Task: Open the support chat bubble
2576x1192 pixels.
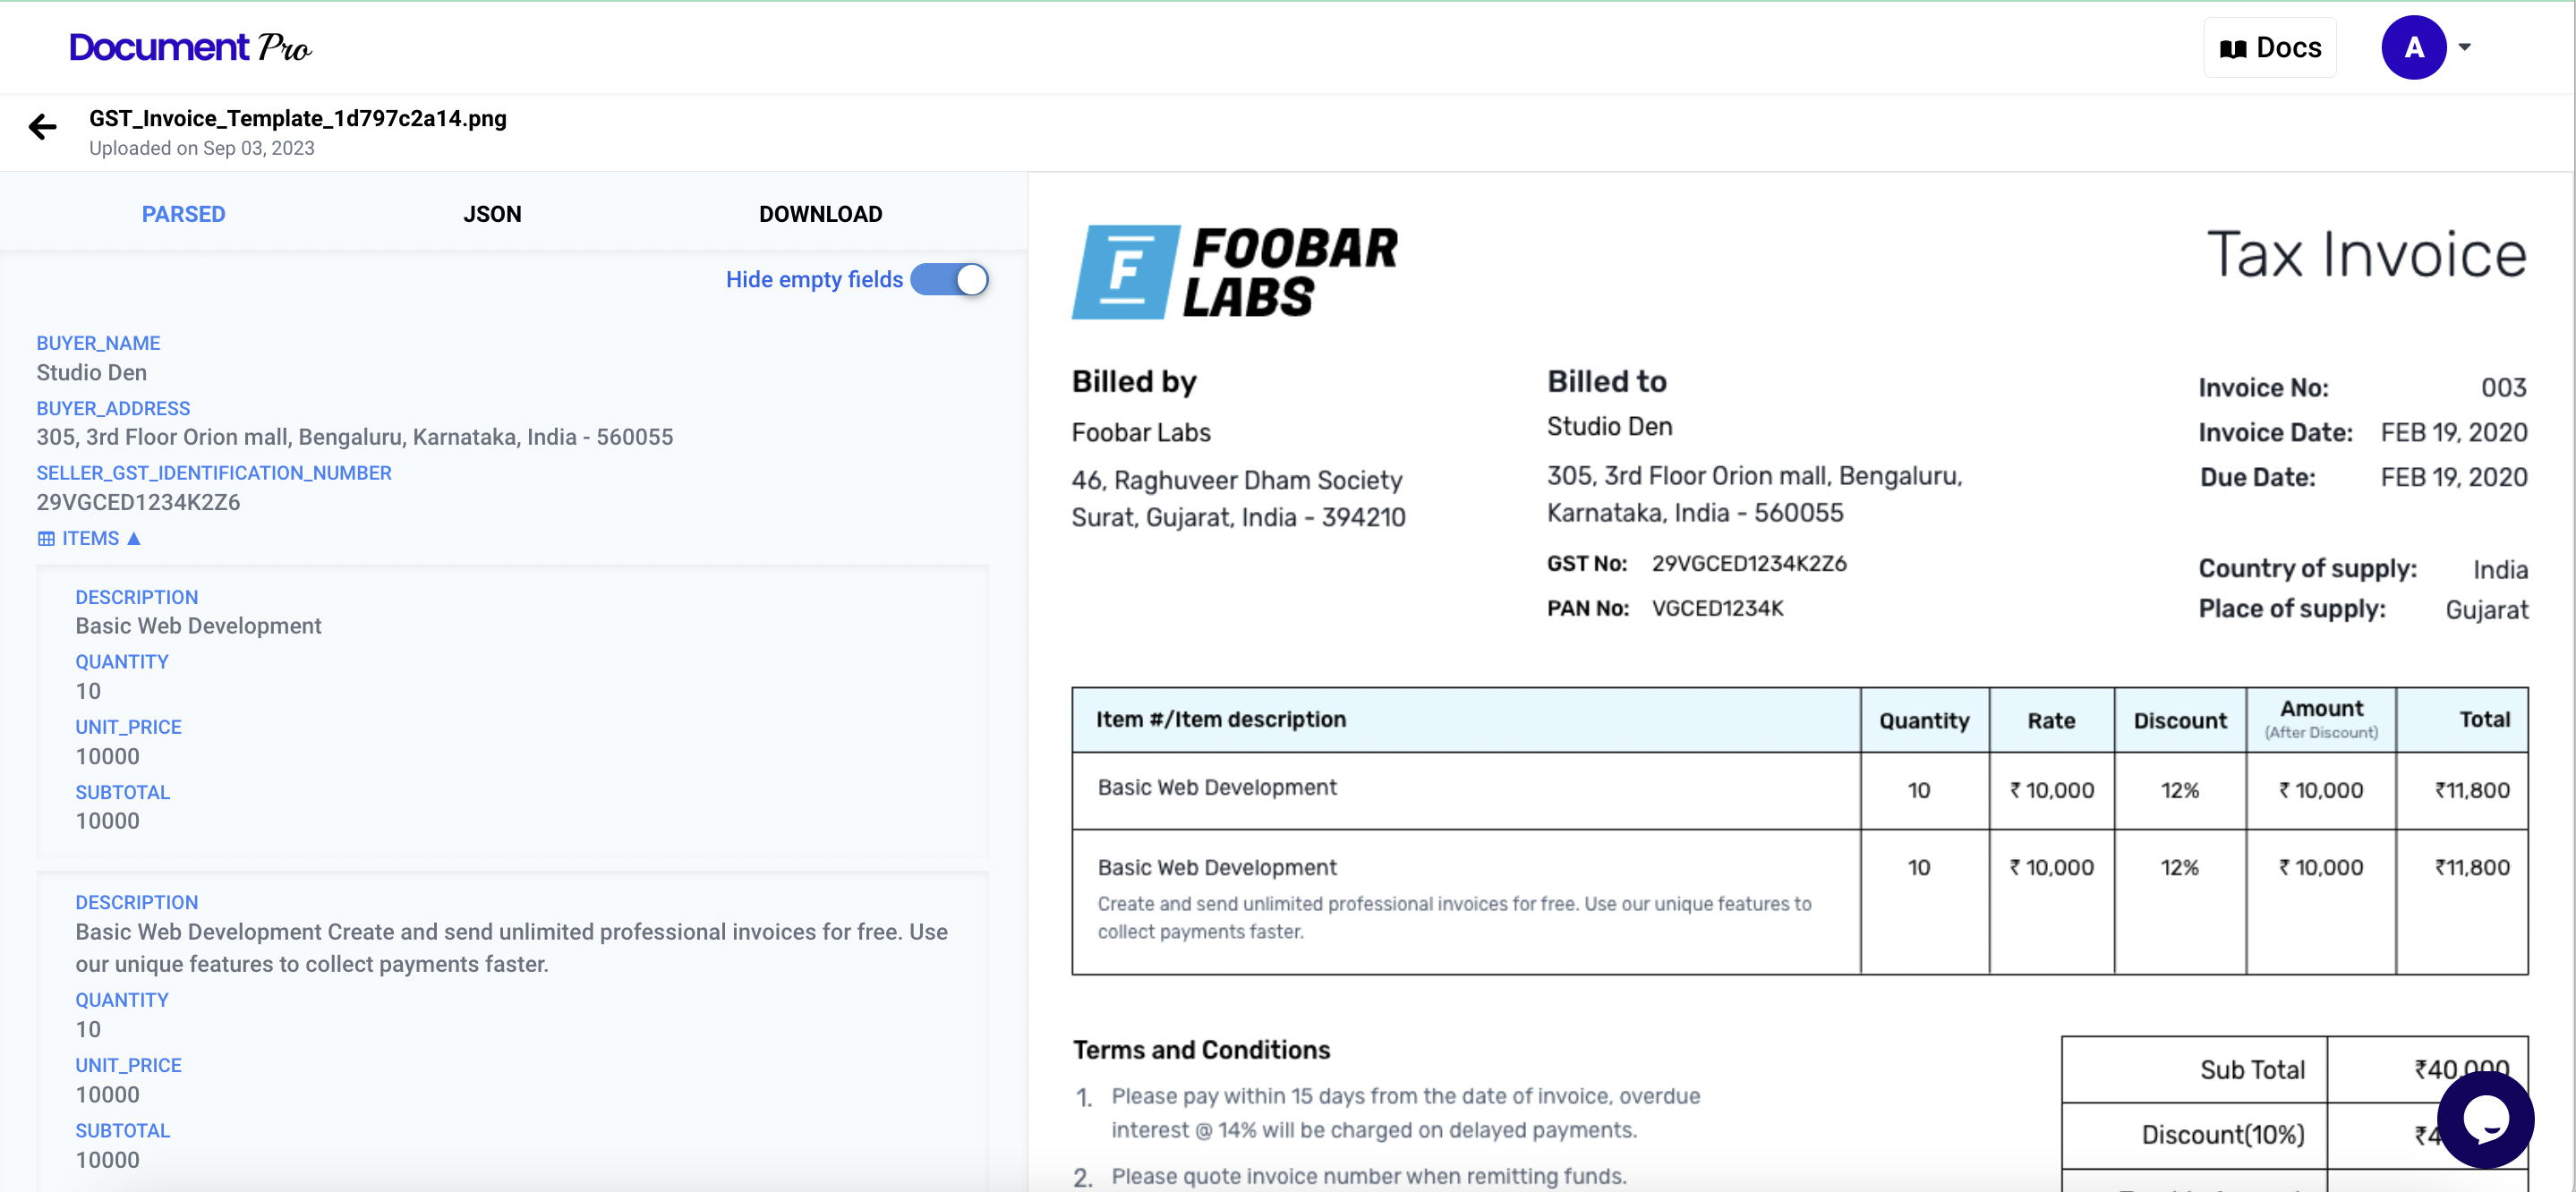Action: [2486, 1120]
